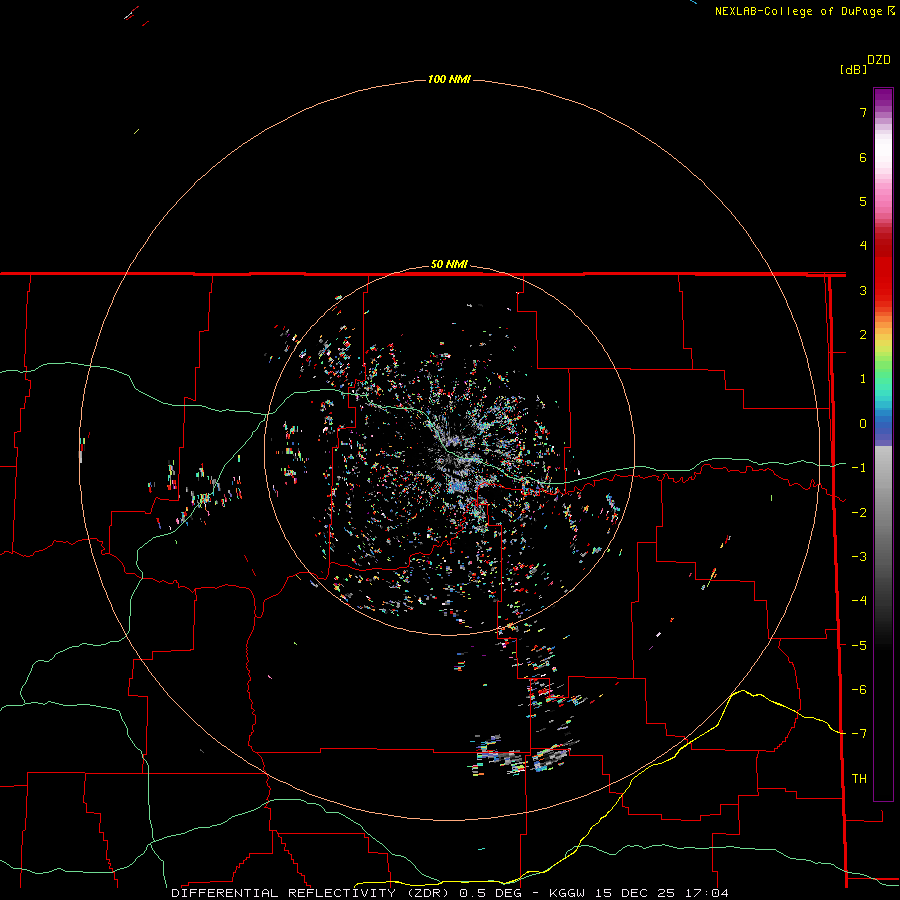Click the -7 dB value on the color scale
Image resolution: width=900 pixels, height=900 pixels.
coord(859,734)
